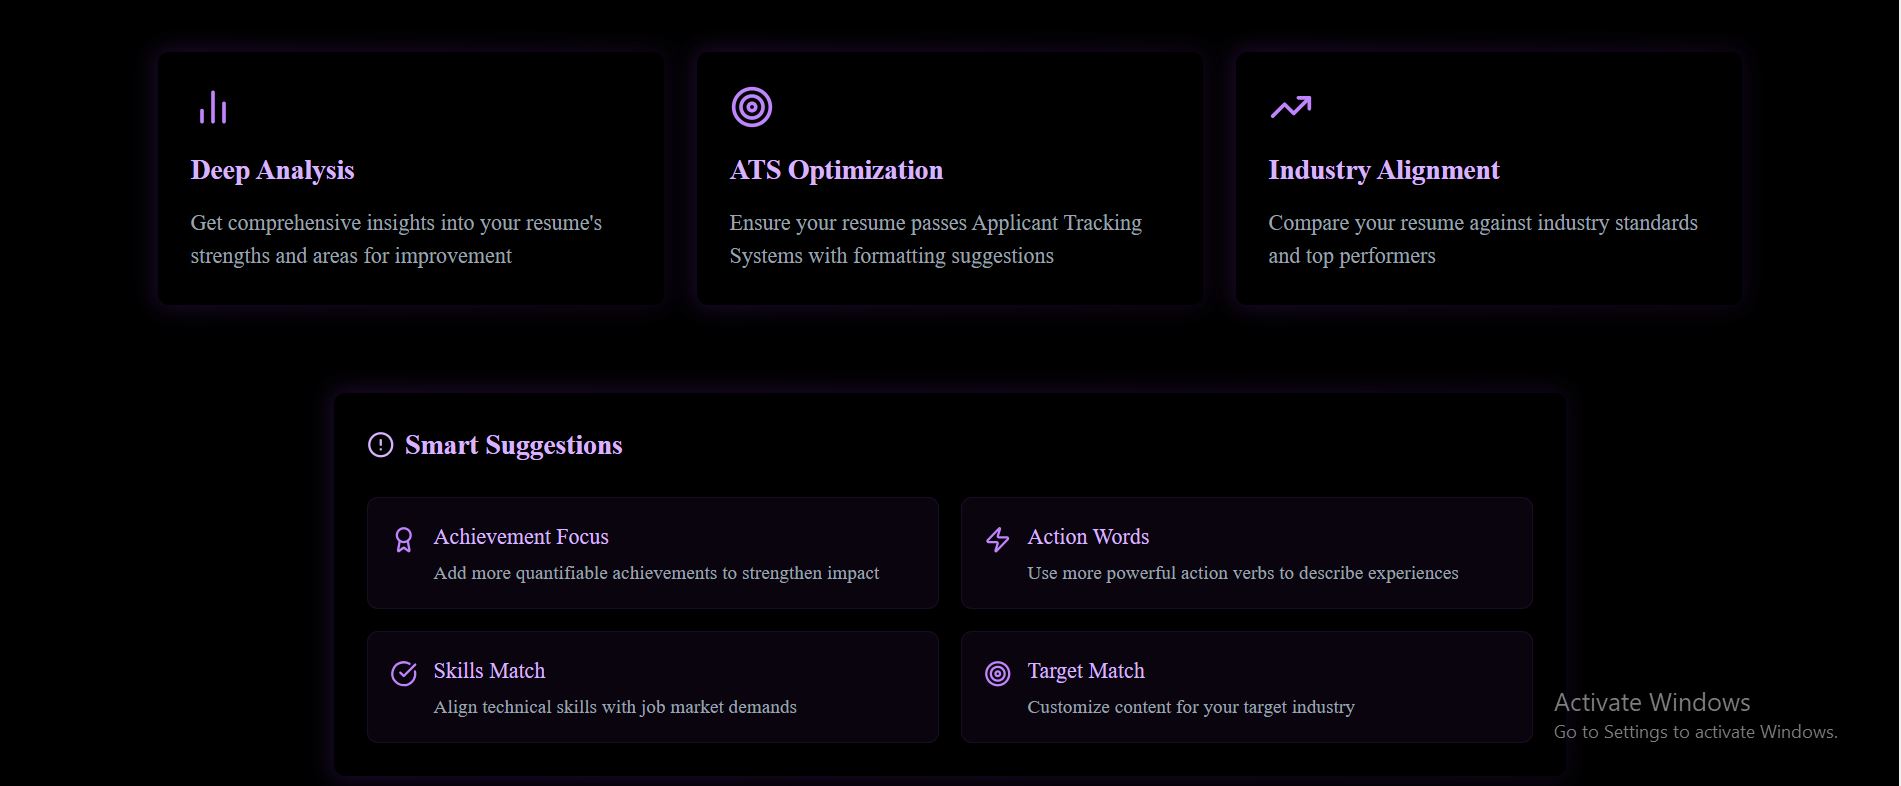Click the target icon above ATS Optimization

[x=751, y=107]
